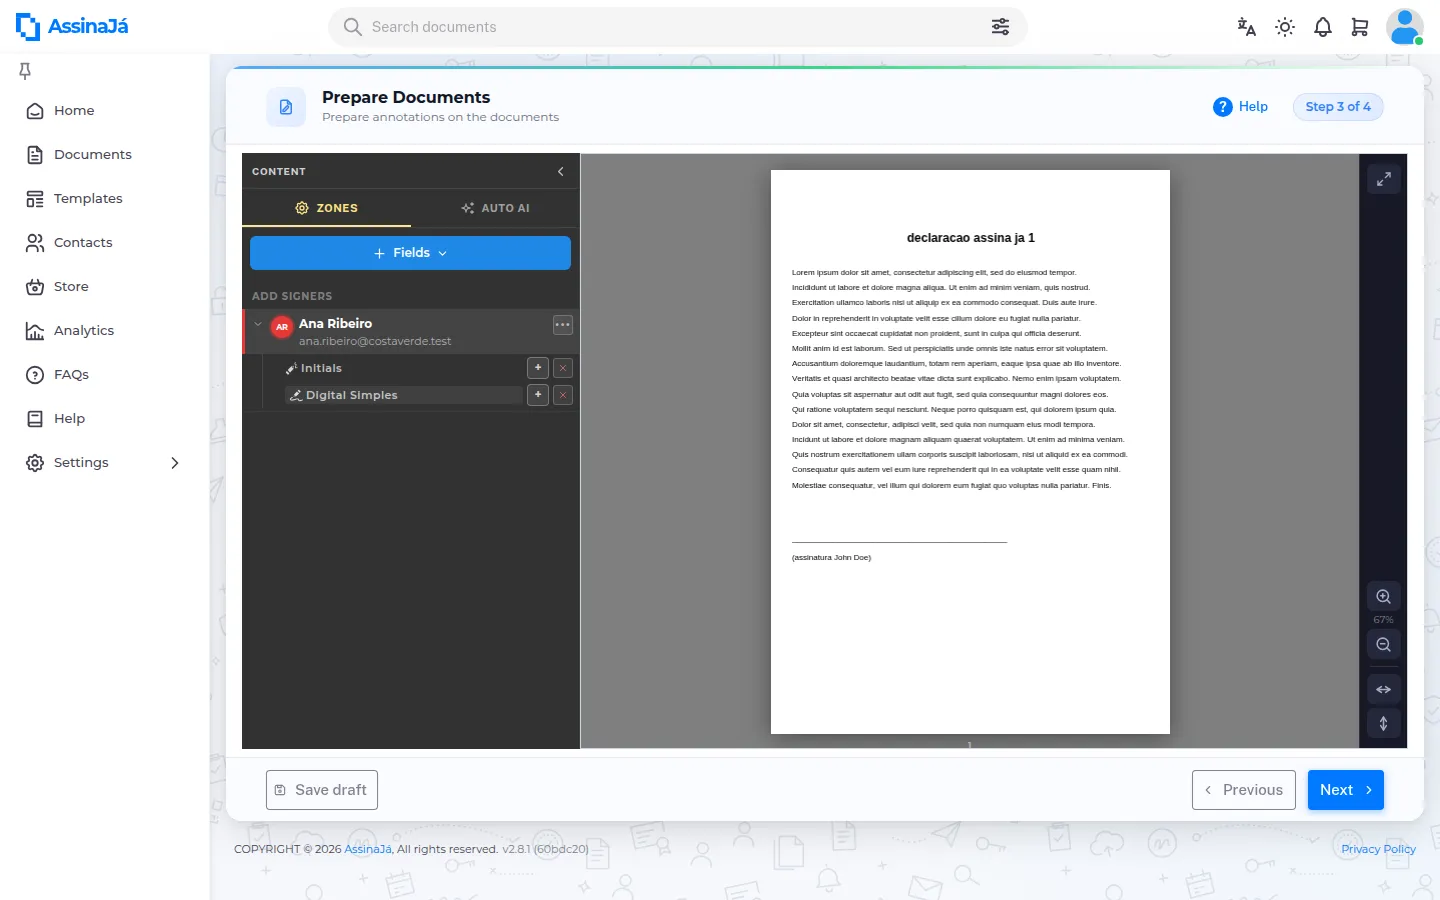Open Ana Ribeiro's more options menu

coord(563,325)
